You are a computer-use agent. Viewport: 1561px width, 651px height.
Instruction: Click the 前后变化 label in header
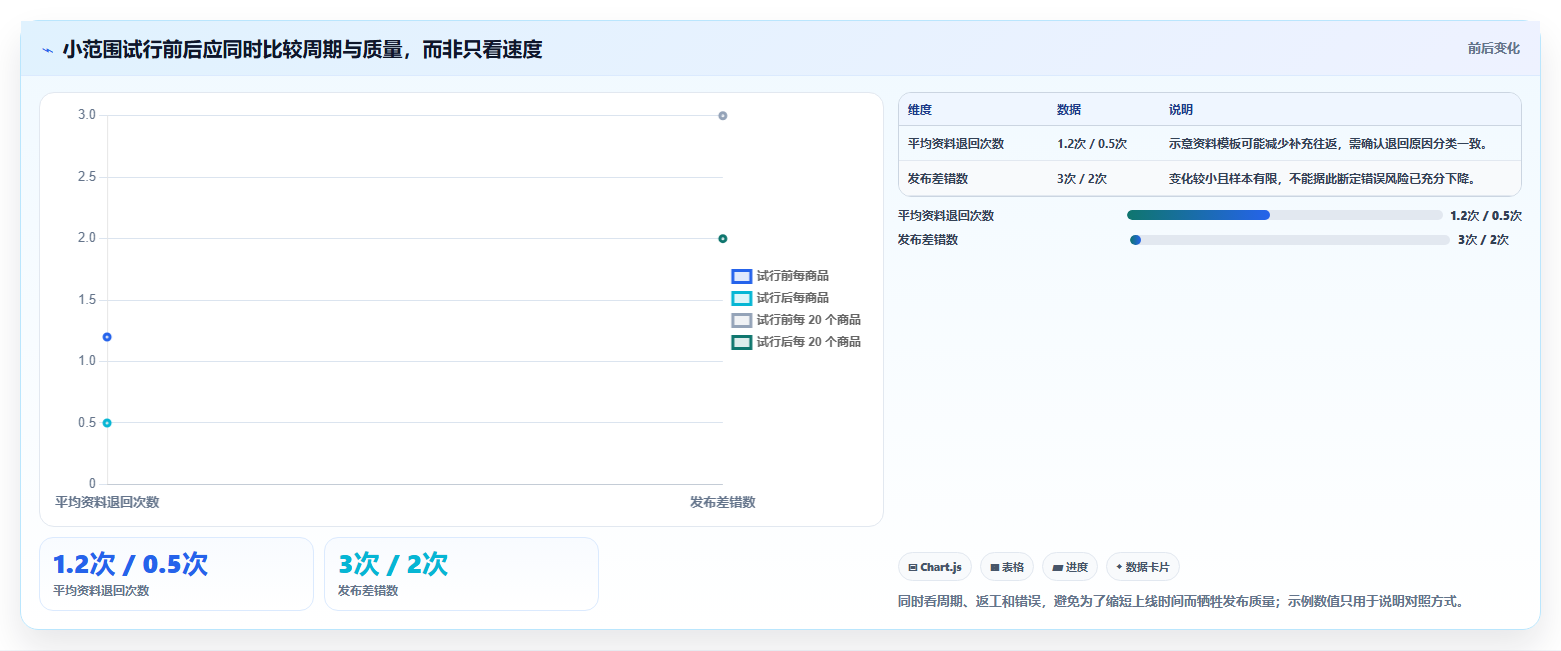pyautogui.click(x=1494, y=49)
